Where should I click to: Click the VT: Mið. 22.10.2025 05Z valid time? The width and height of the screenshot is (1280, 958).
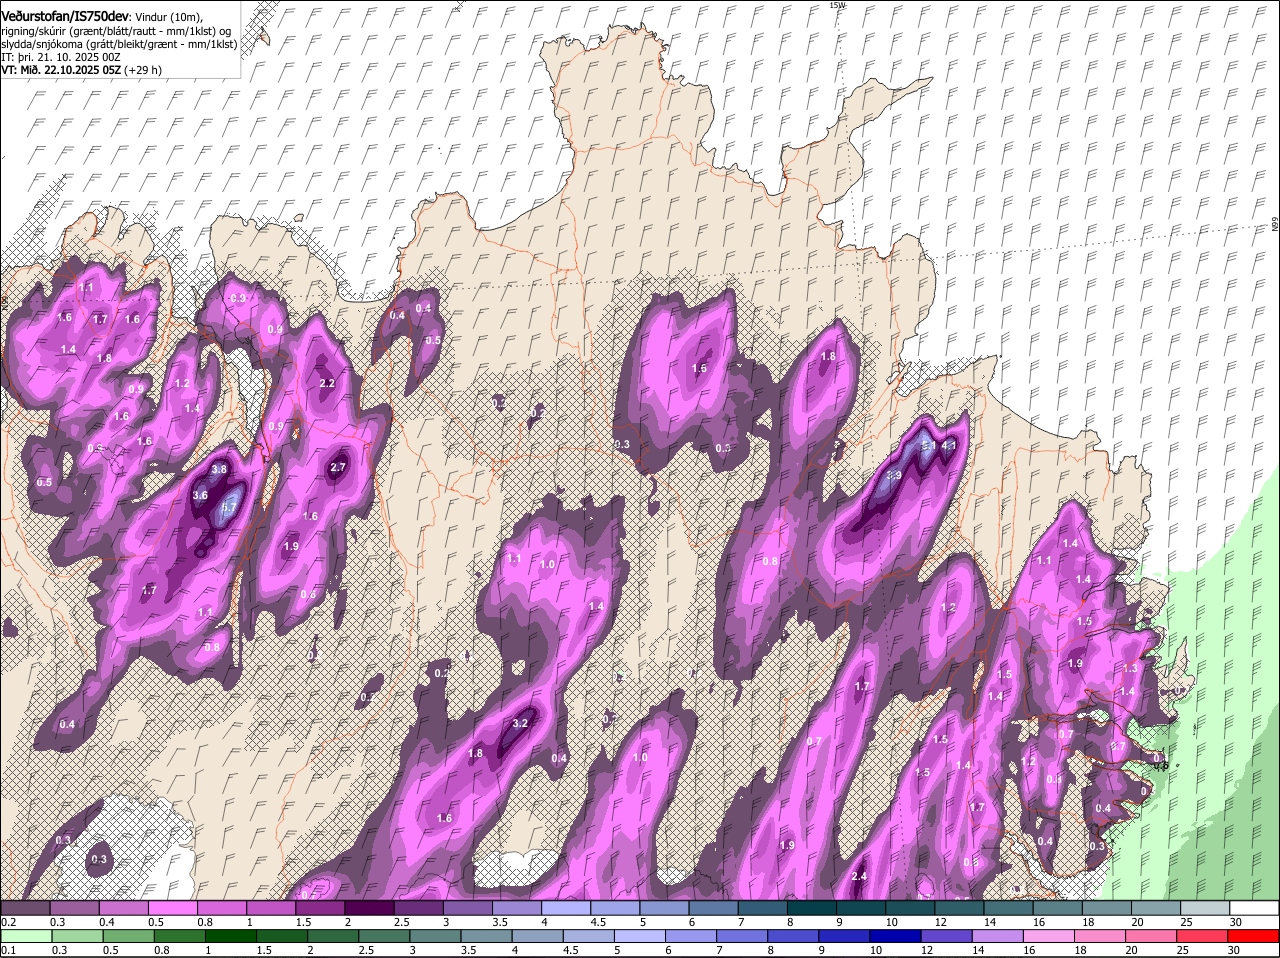click(x=60, y=70)
